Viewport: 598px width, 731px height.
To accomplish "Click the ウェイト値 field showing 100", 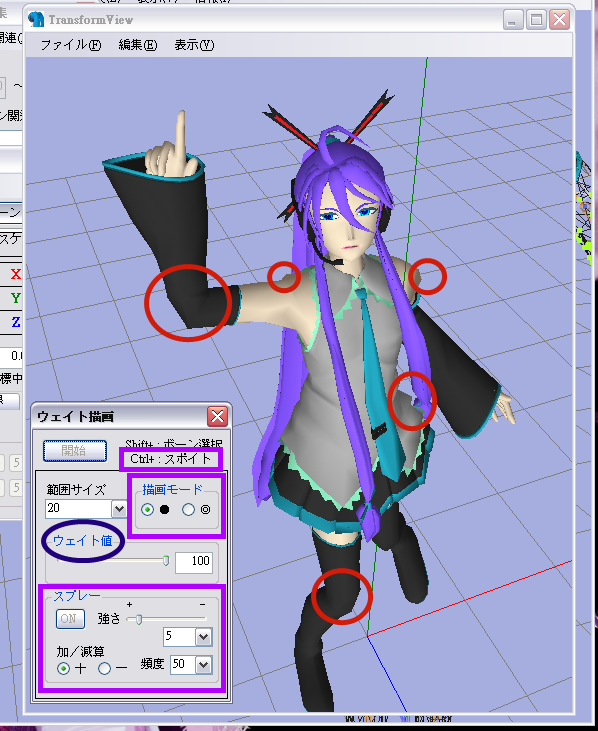I will click(194, 561).
